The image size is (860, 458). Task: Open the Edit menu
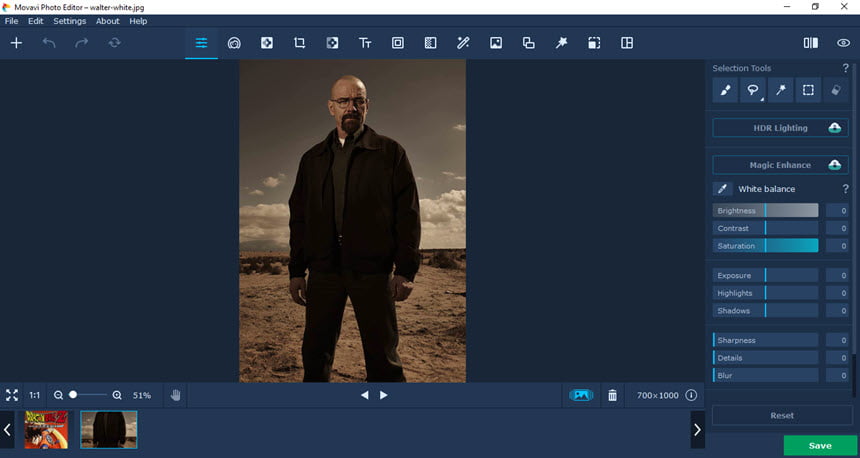click(36, 21)
